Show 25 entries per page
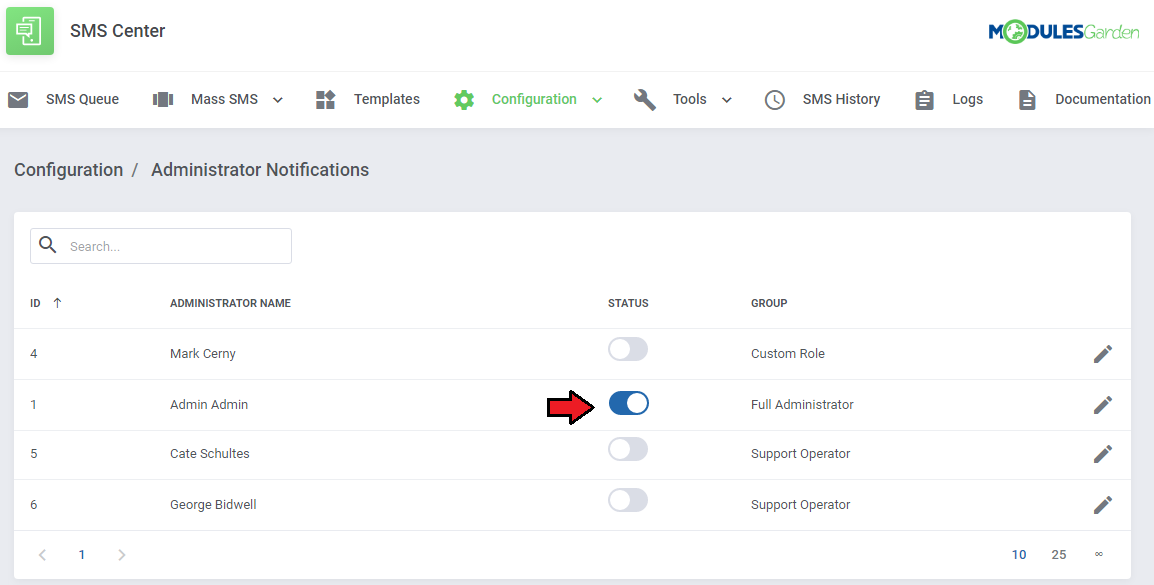This screenshot has width=1154, height=585. tap(1058, 555)
